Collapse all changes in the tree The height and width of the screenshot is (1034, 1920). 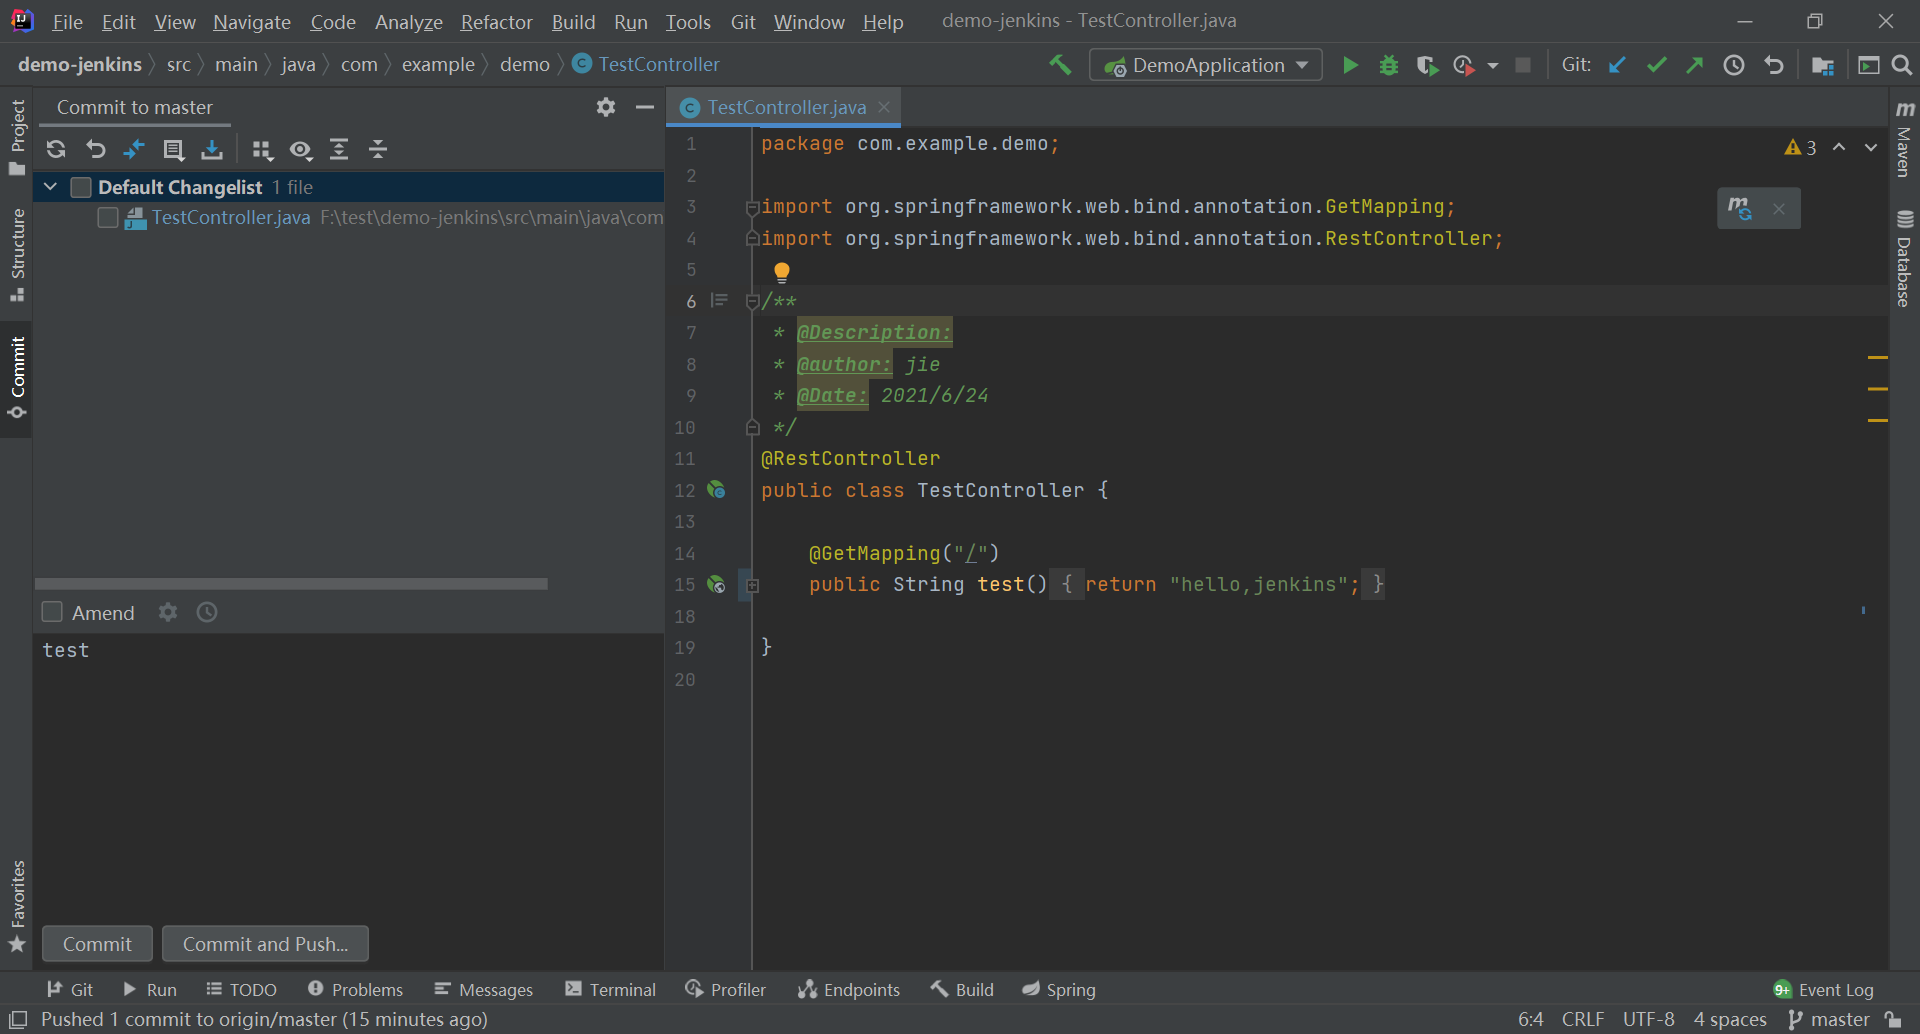(x=378, y=150)
